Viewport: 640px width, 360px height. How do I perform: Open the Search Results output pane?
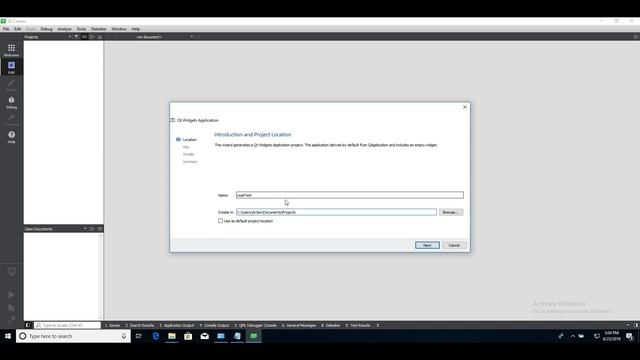[x=140, y=325]
